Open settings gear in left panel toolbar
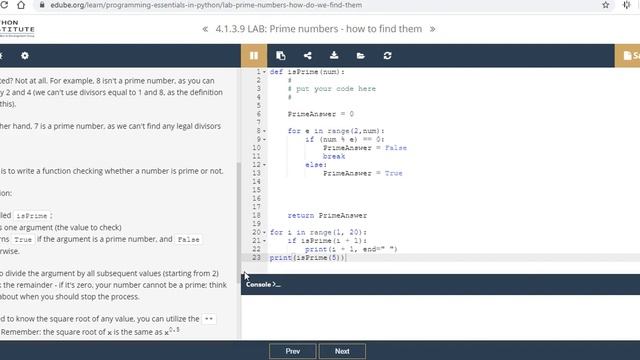640x360 pixels. click(x=25, y=56)
